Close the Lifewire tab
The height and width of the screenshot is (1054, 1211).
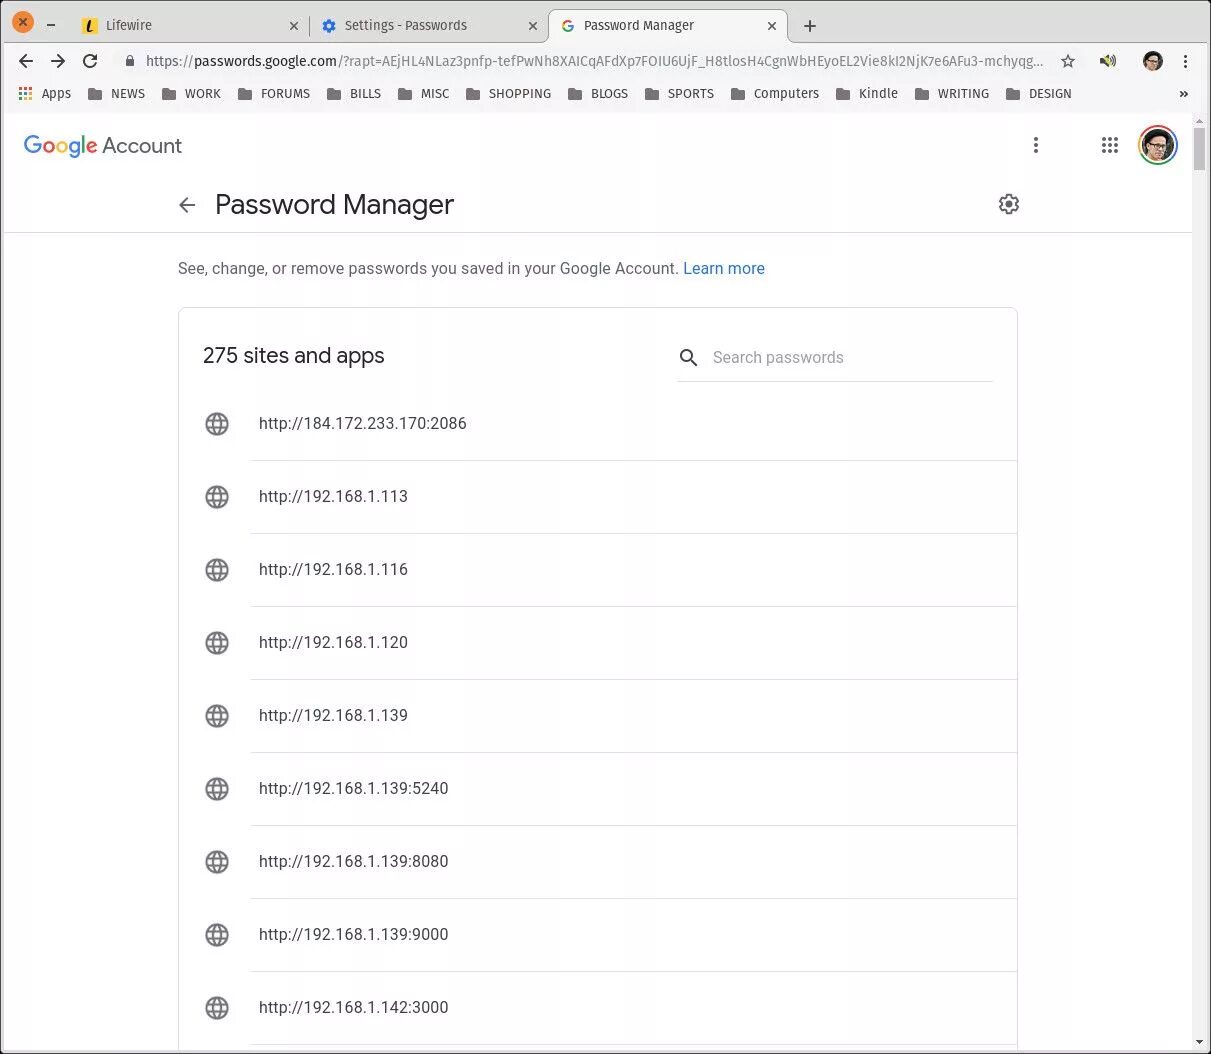[x=293, y=26]
